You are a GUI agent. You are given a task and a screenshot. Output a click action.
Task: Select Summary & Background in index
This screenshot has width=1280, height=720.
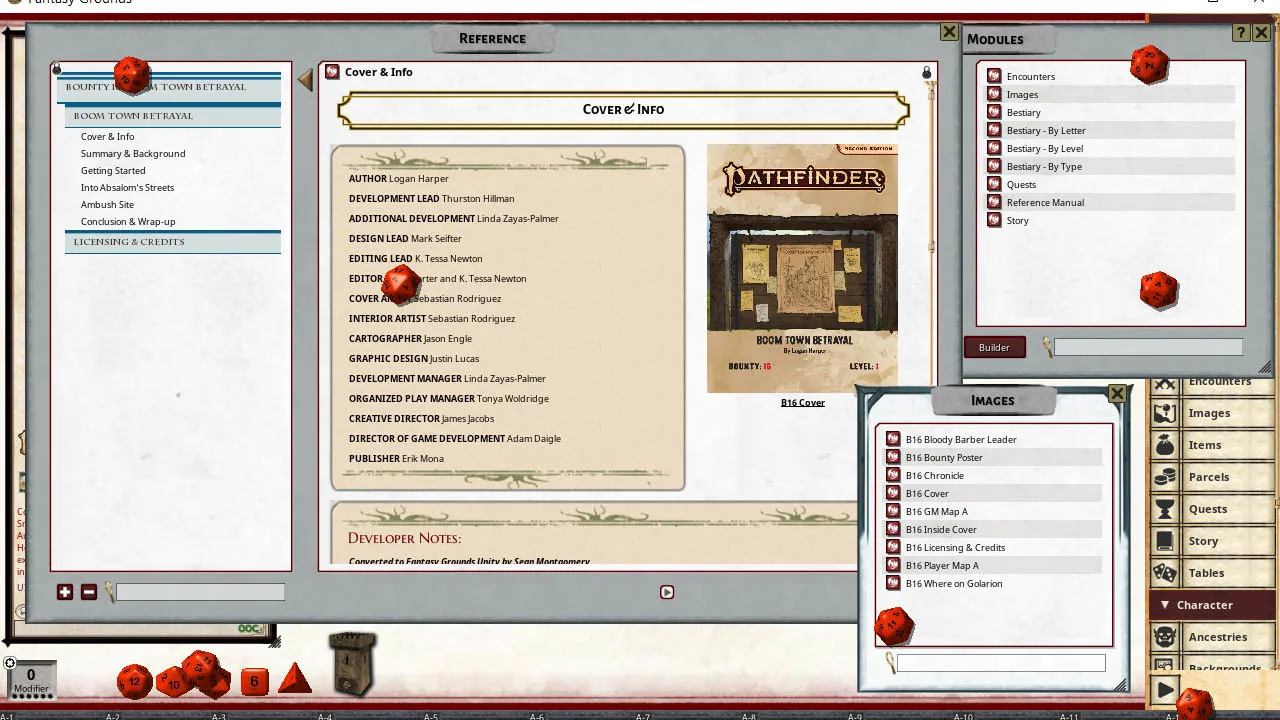point(133,154)
